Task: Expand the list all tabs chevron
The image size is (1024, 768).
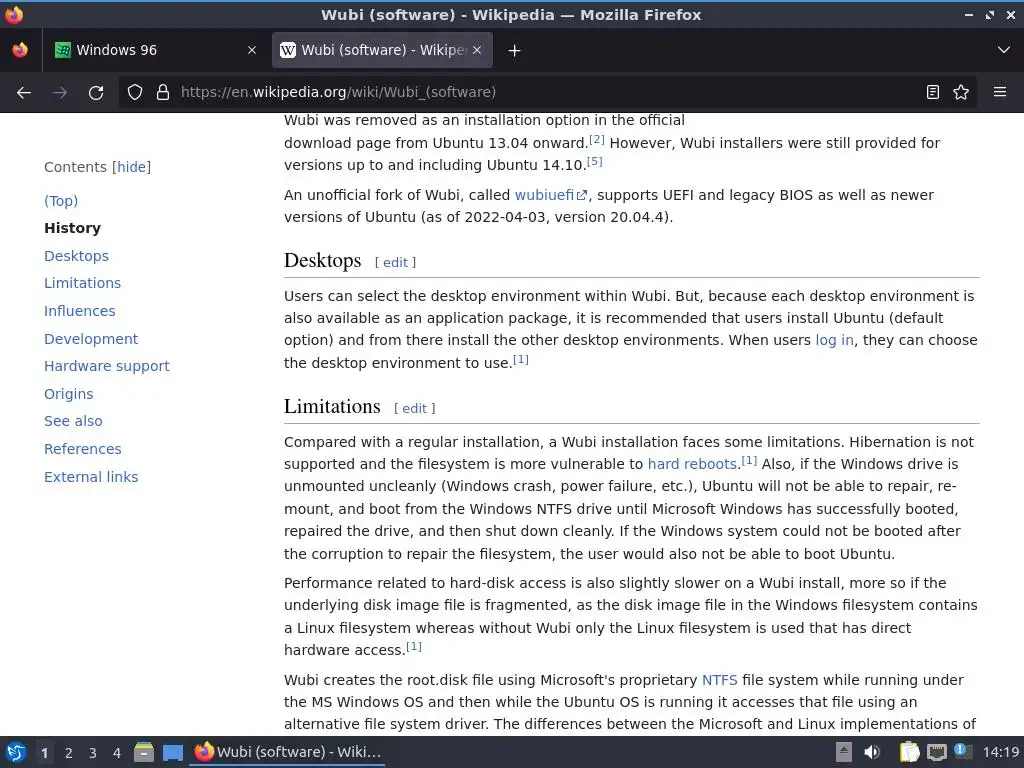Action: 1004,50
